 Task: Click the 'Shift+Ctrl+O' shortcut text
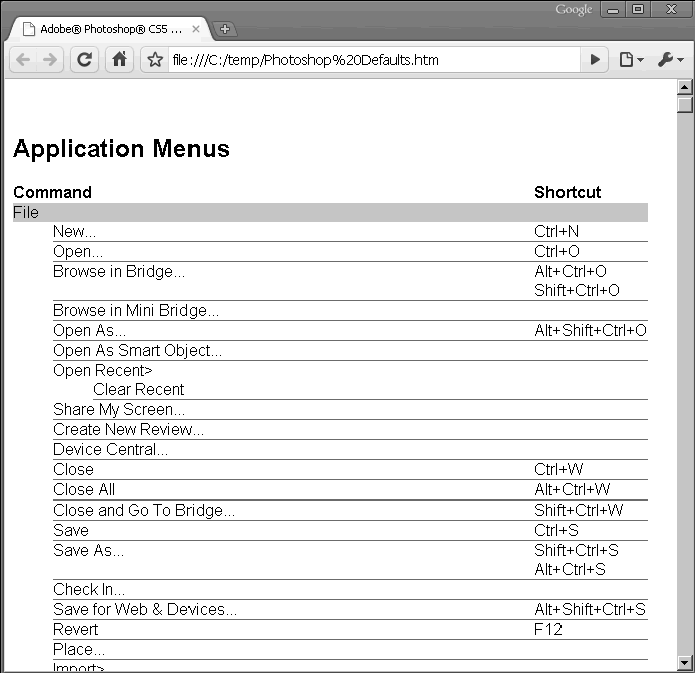(x=577, y=290)
